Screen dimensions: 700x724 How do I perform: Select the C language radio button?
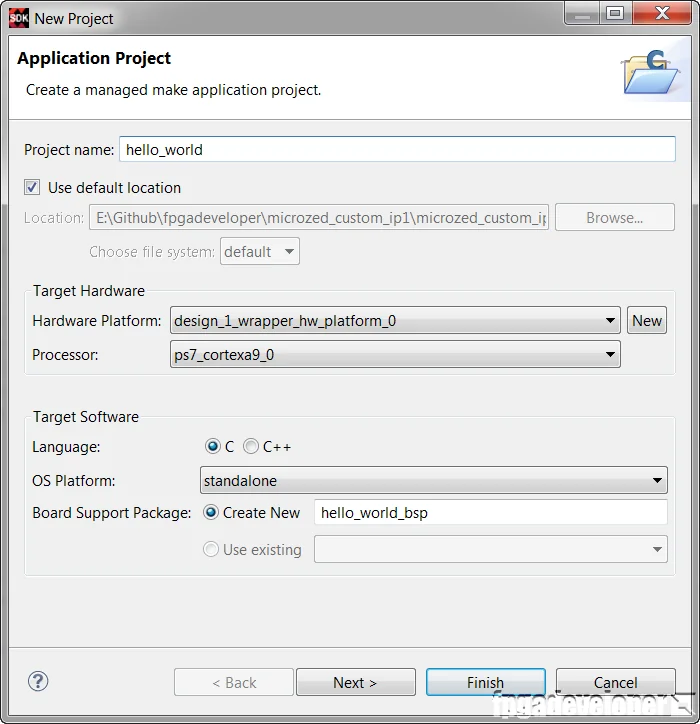coord(212,446)
